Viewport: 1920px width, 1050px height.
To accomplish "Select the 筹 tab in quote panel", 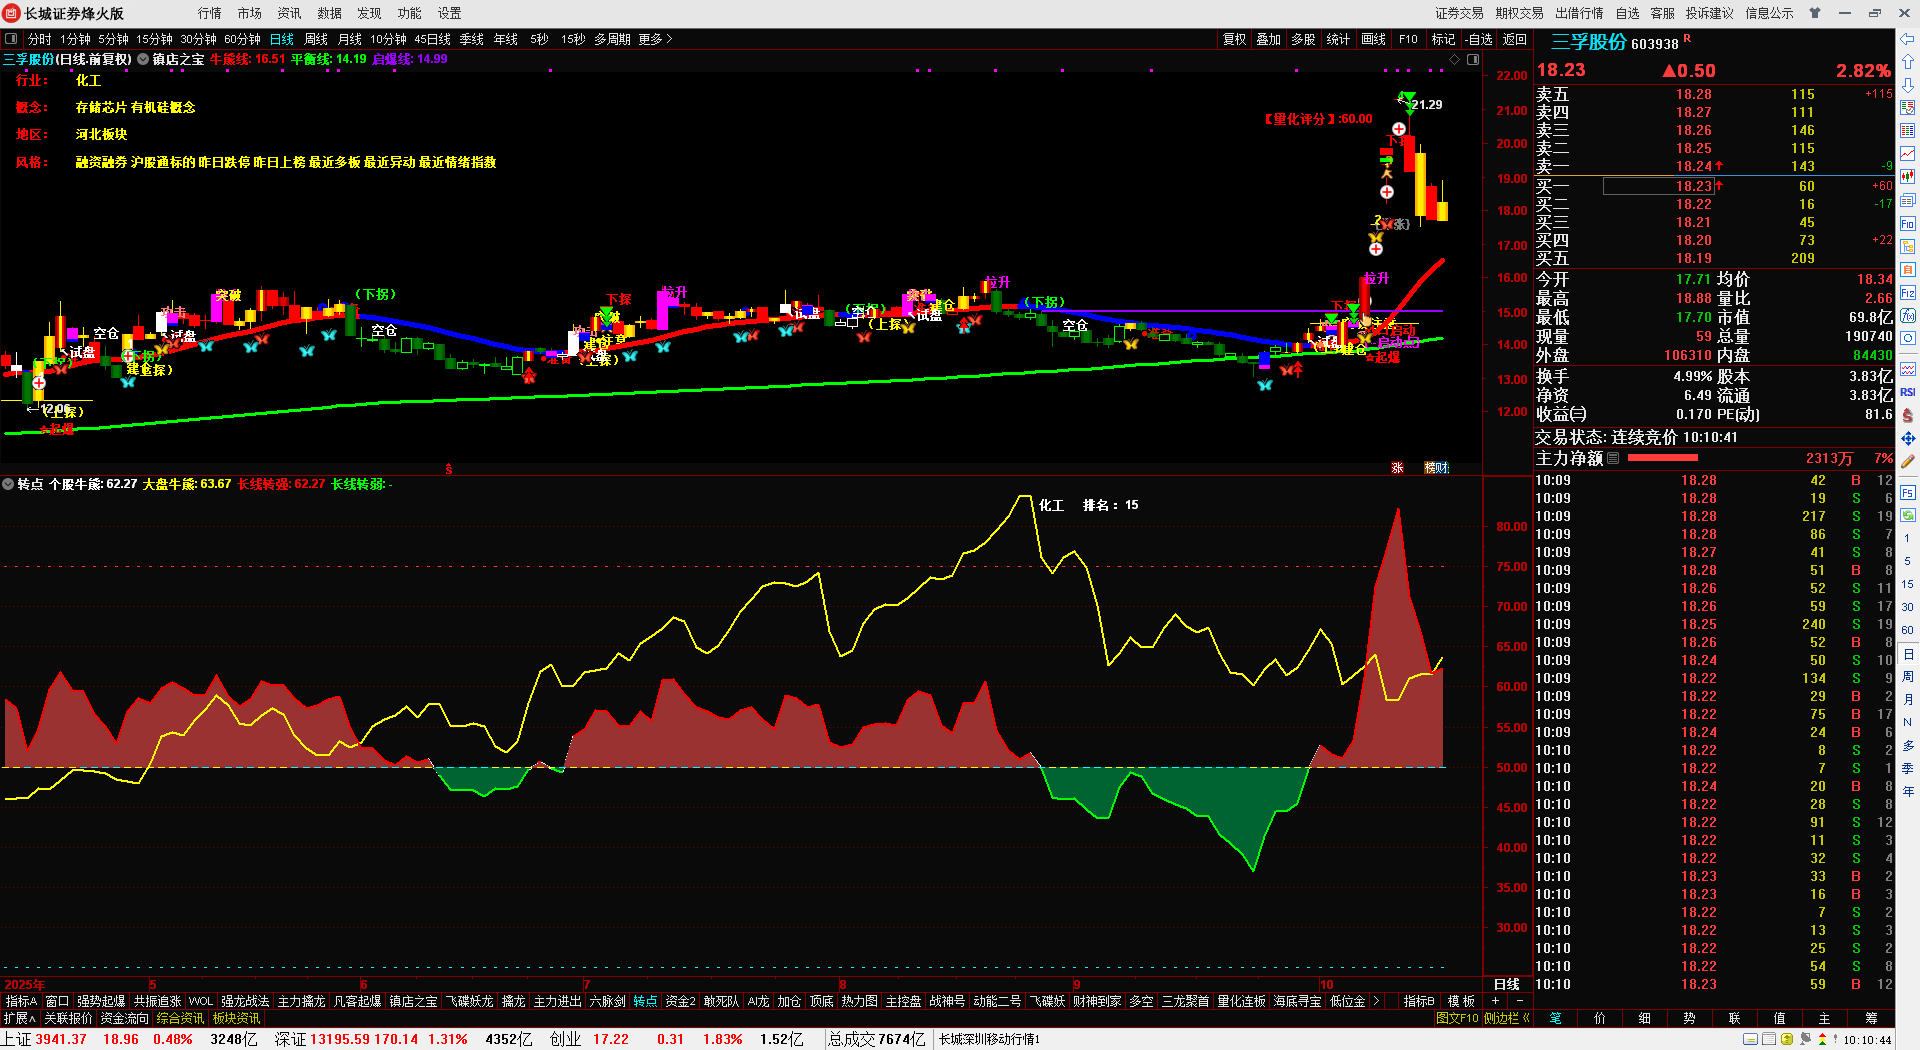I will point(1871,1018).
